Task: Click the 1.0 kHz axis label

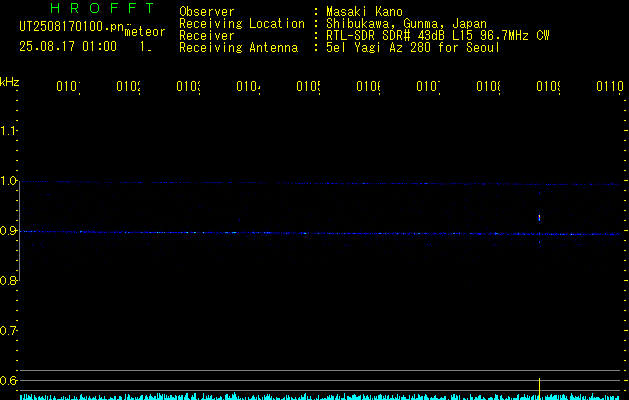Action: [8, 181]
